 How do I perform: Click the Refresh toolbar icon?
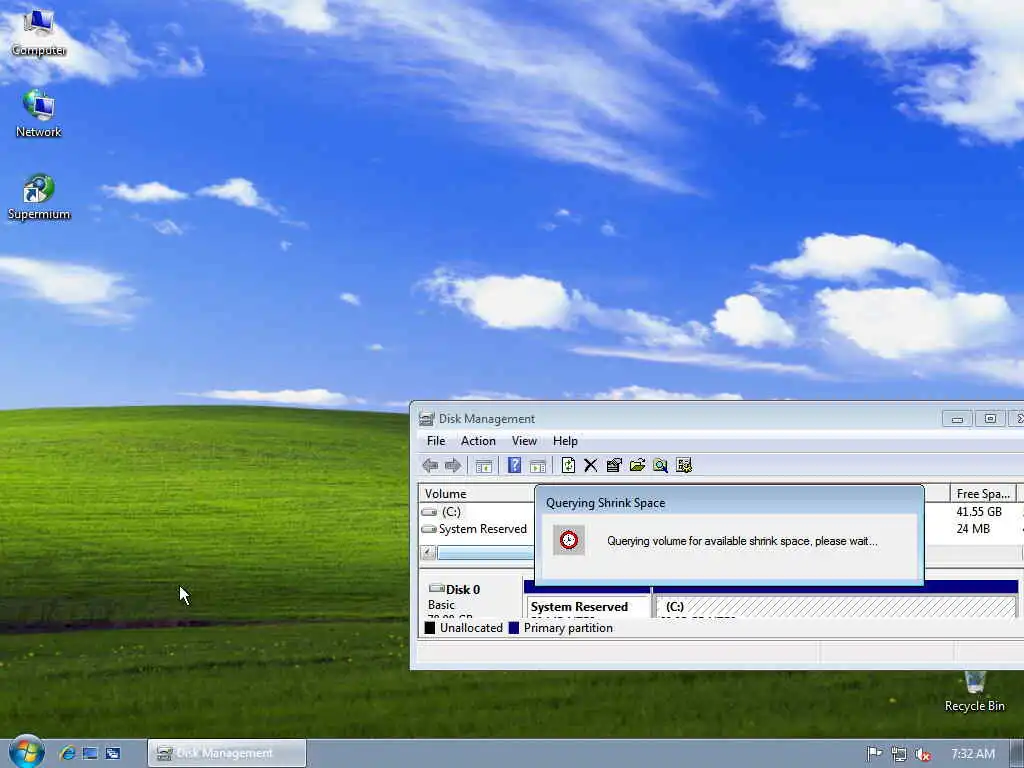pyautogui.click(x=568, y=466)
